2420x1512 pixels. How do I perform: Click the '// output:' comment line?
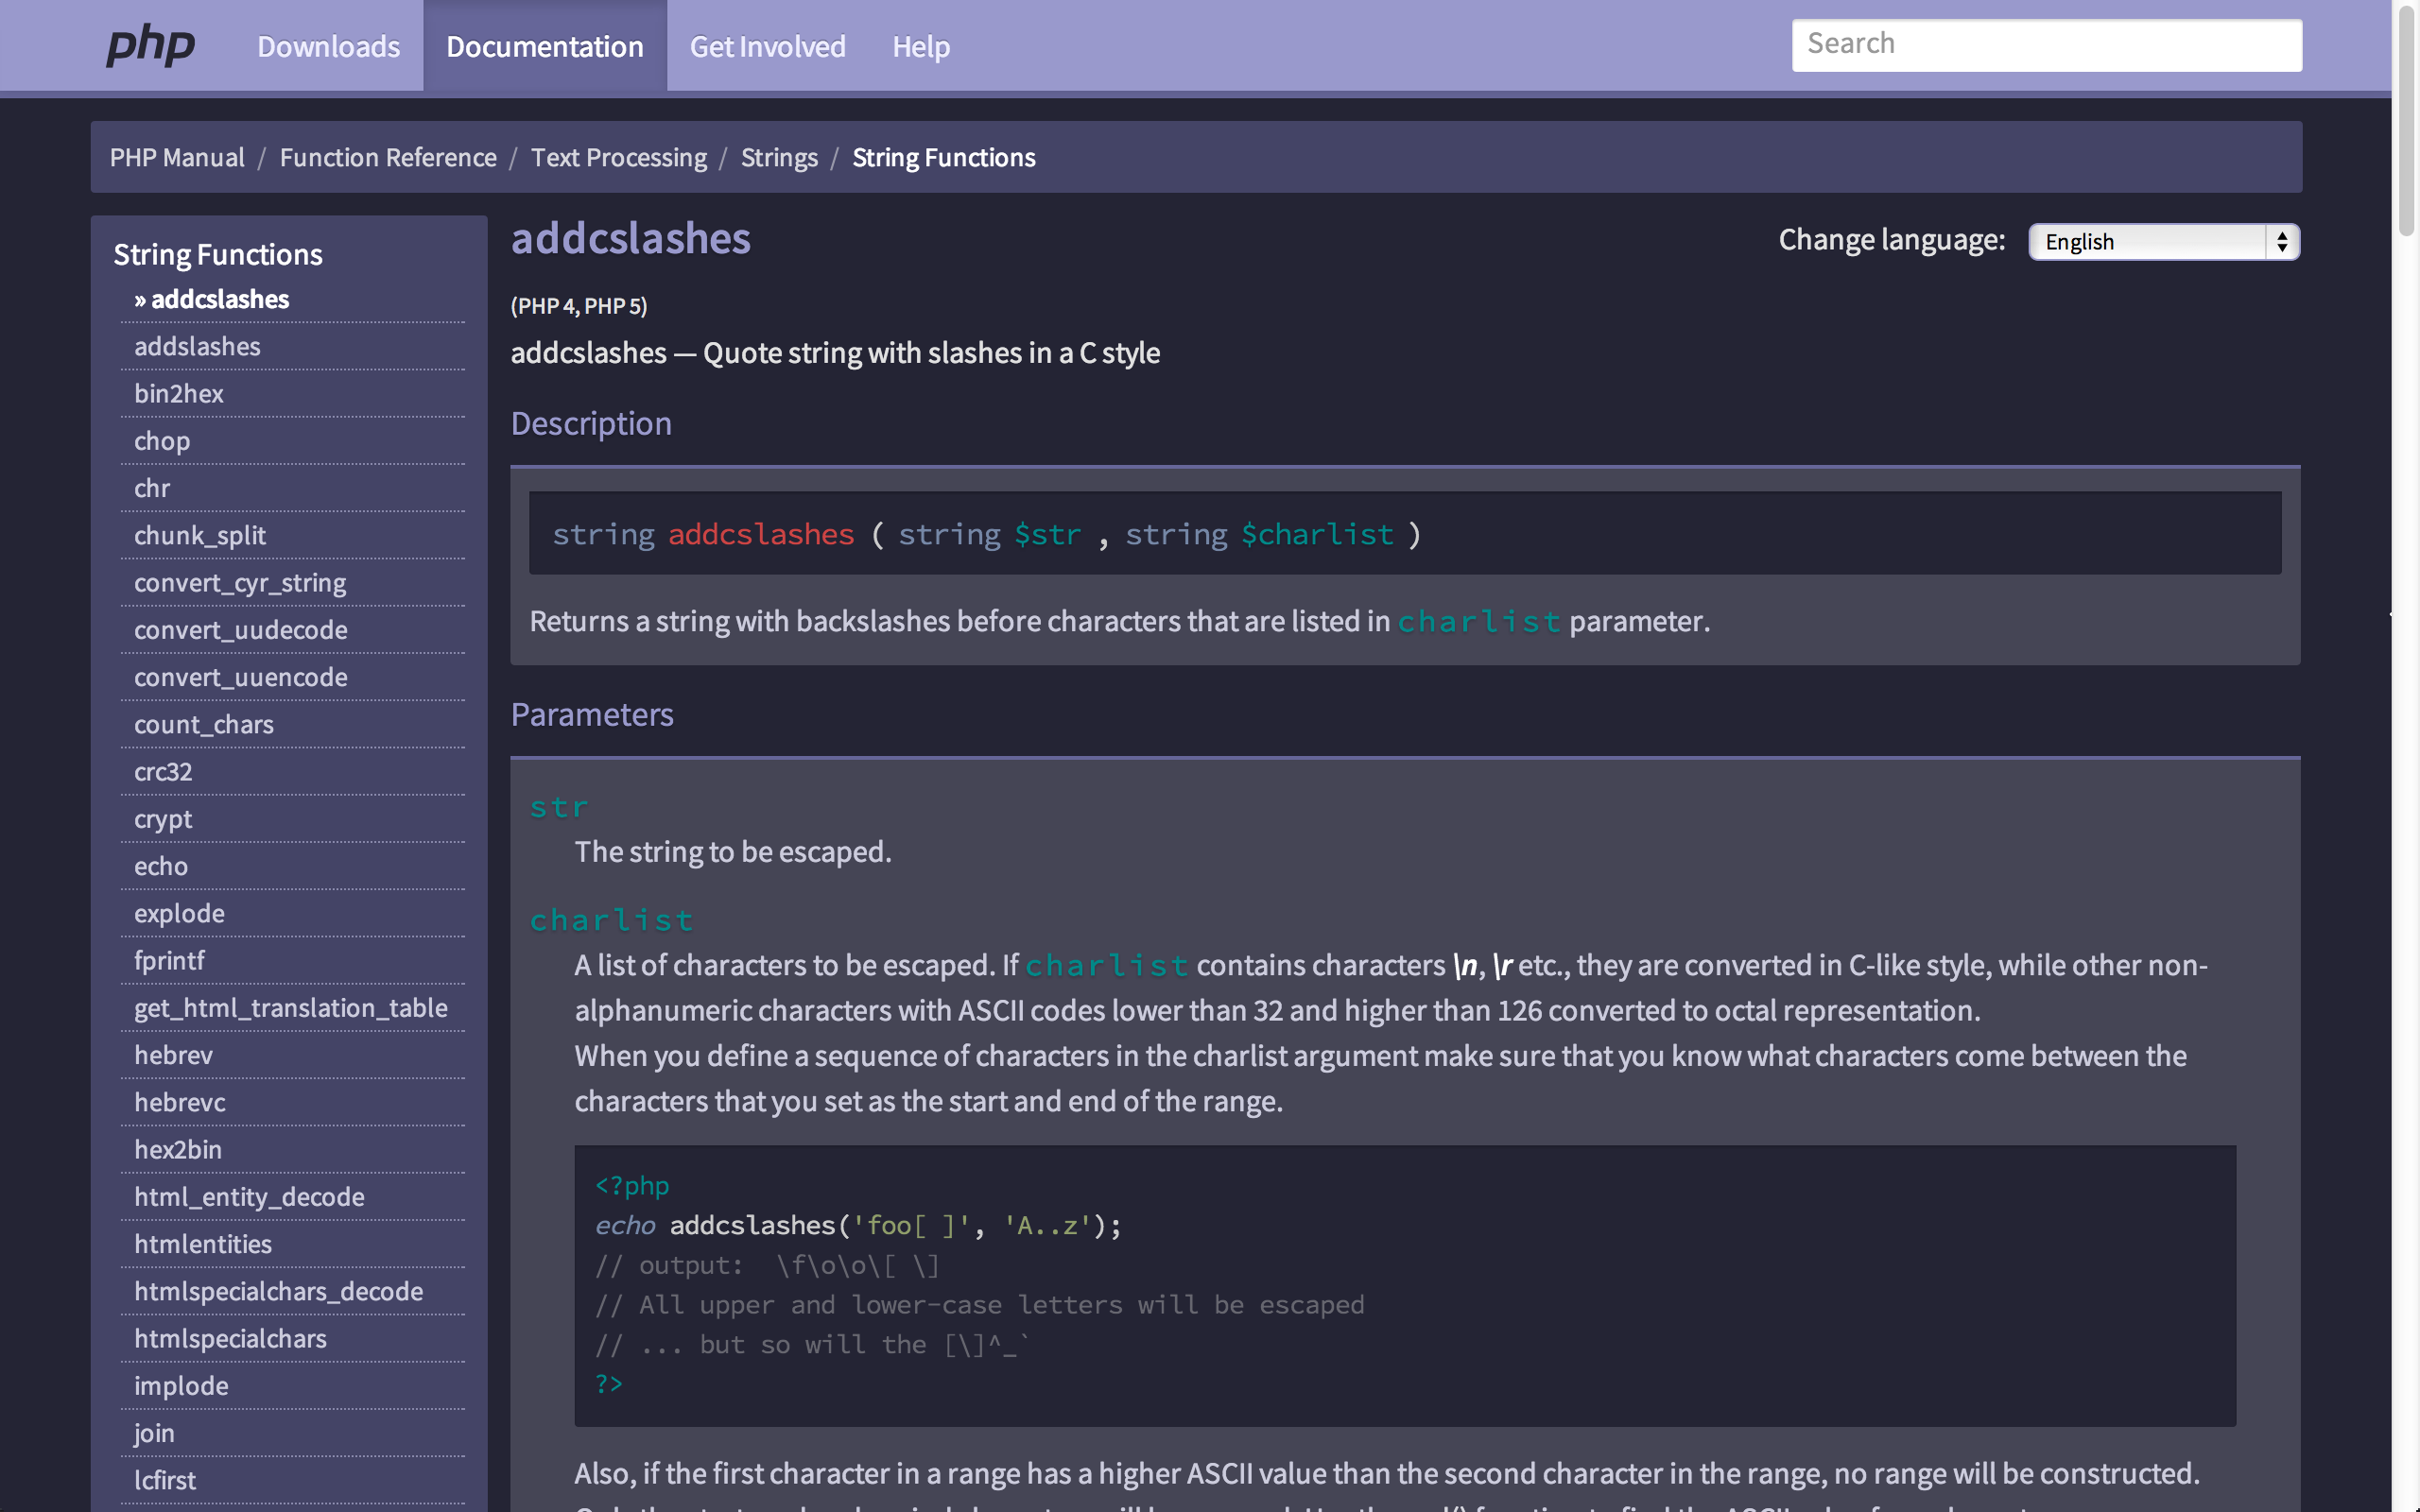click(767, 1265)
